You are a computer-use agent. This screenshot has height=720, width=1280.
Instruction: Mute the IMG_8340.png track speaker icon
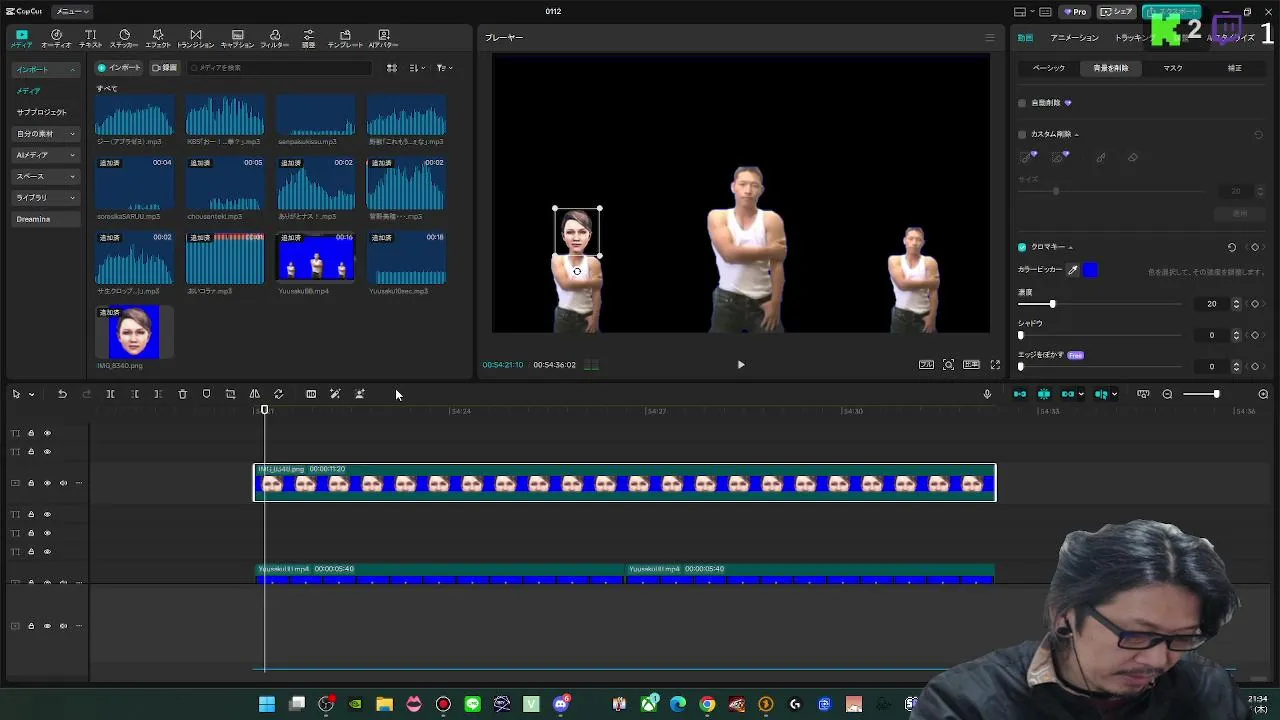coord(63,483)
